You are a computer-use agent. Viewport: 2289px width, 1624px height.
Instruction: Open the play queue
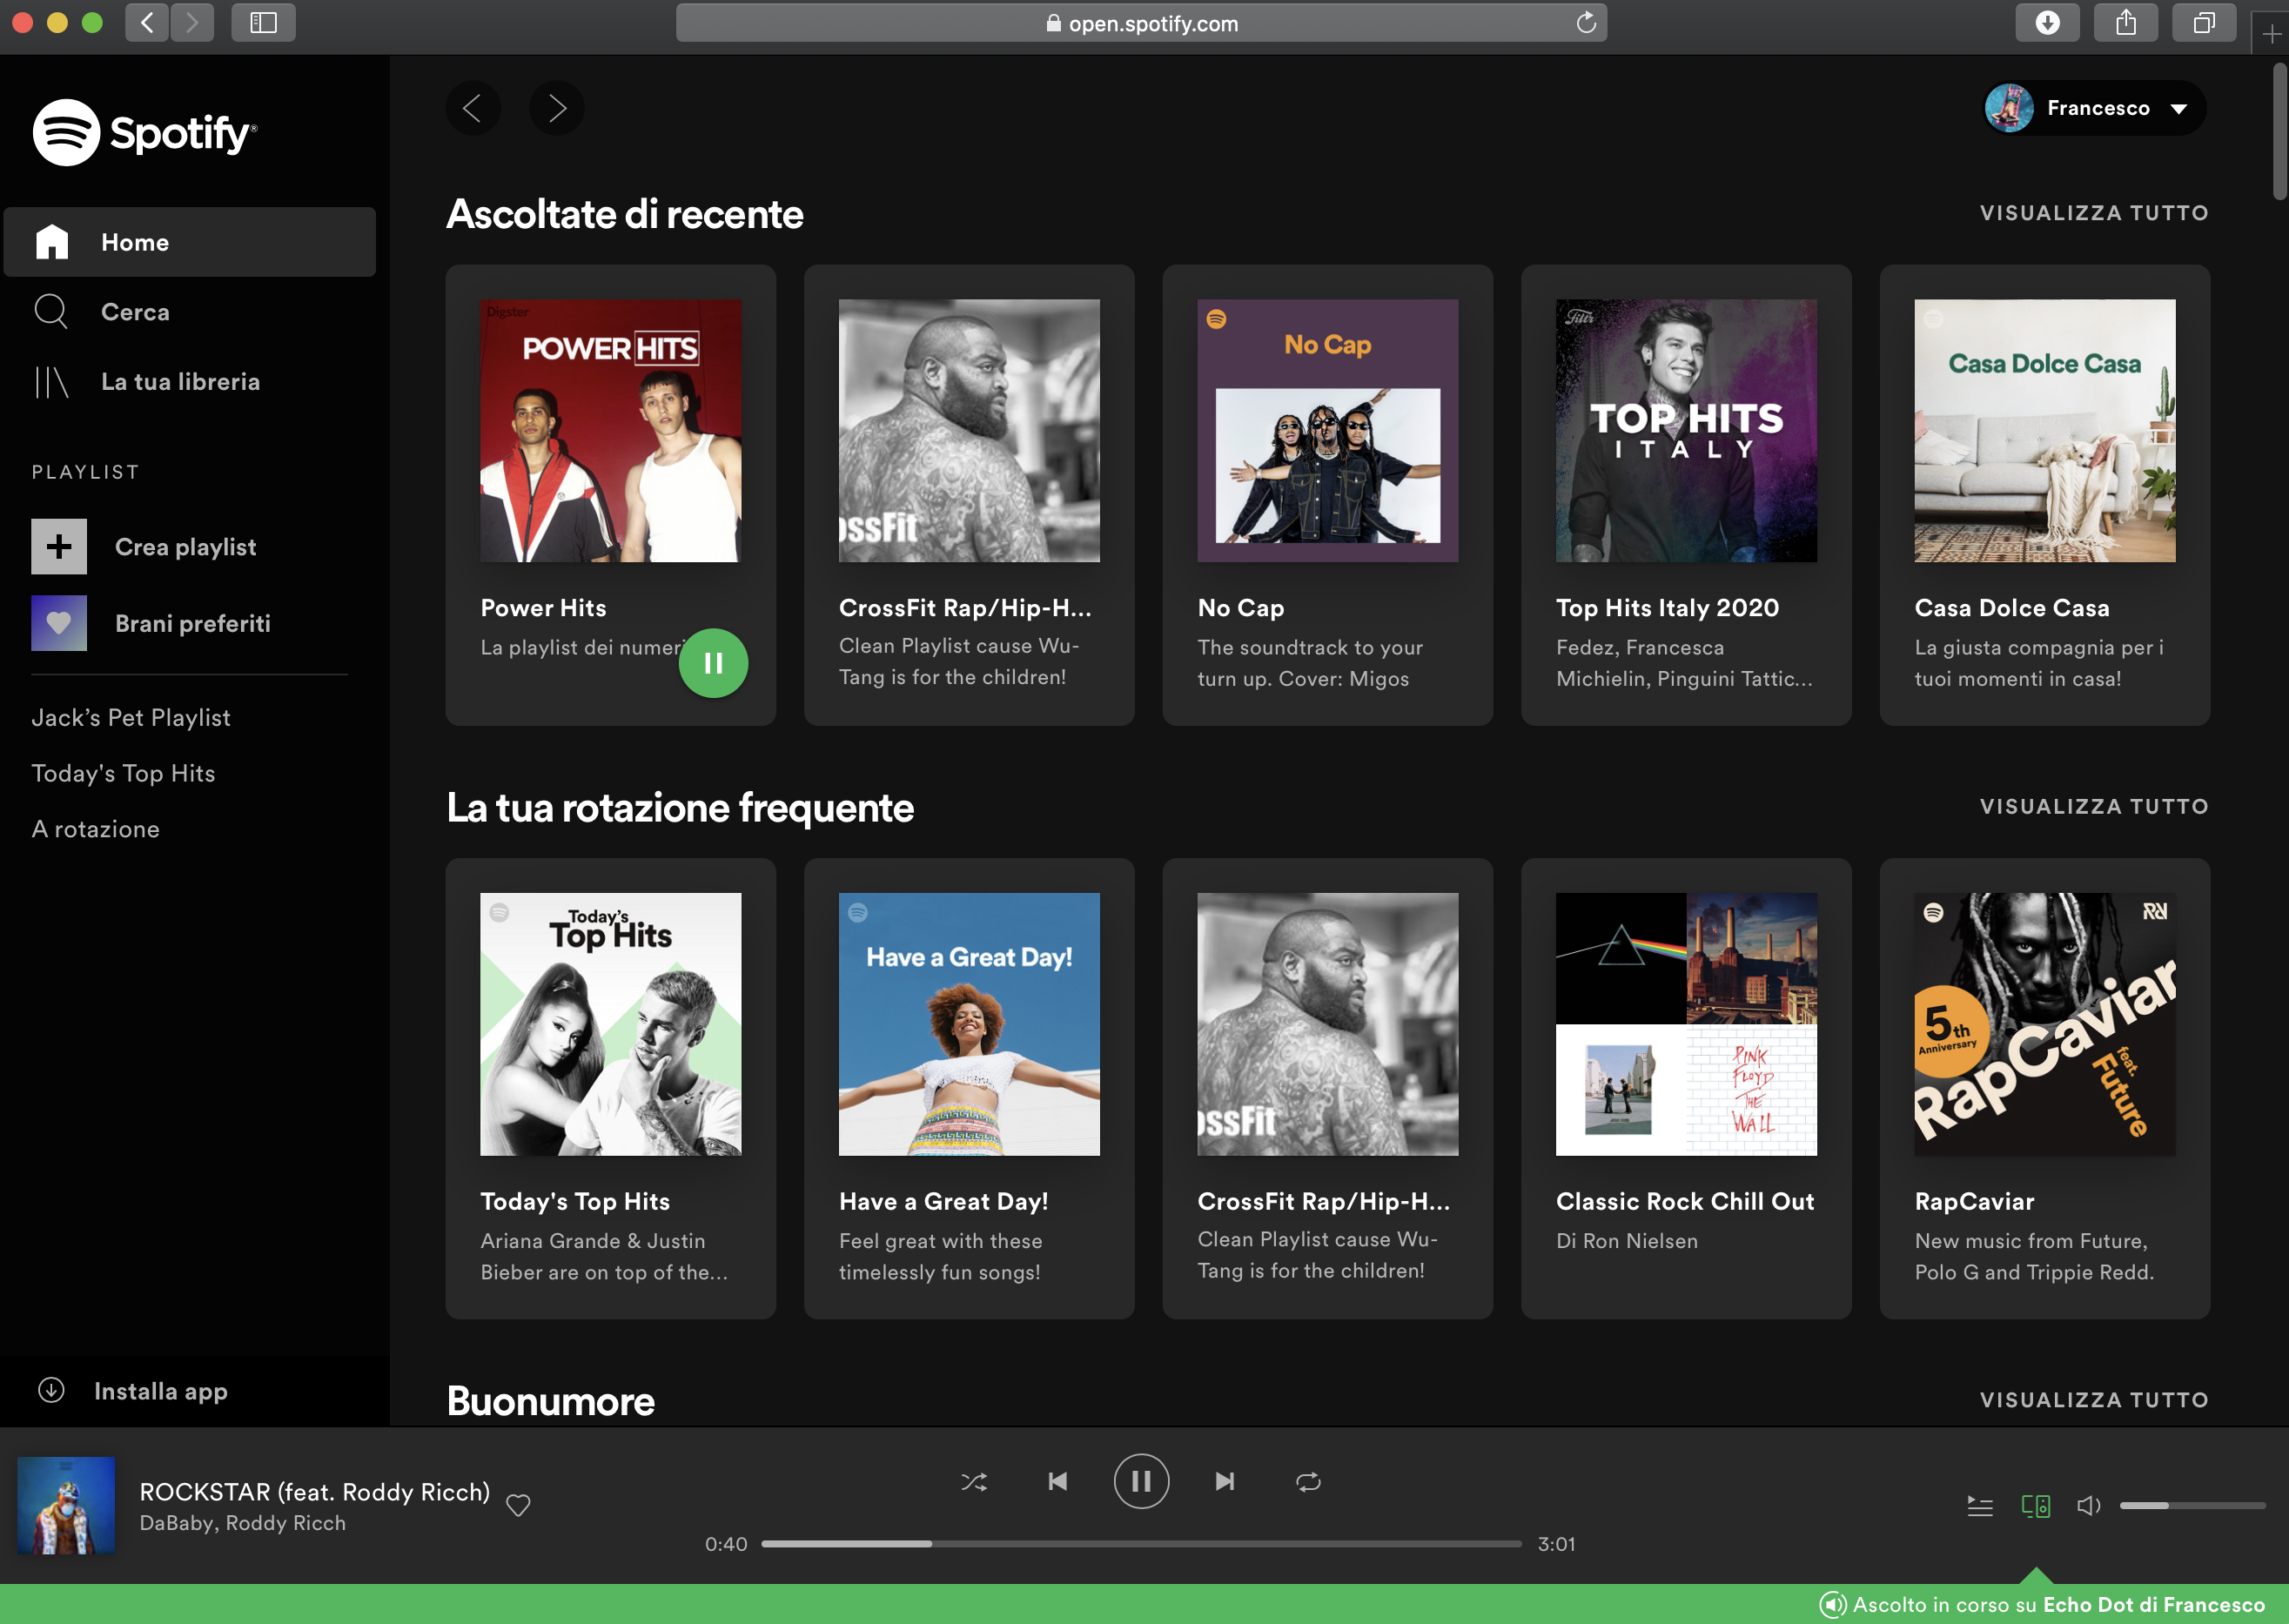pyautogui.click(x=1980, y=1506)
